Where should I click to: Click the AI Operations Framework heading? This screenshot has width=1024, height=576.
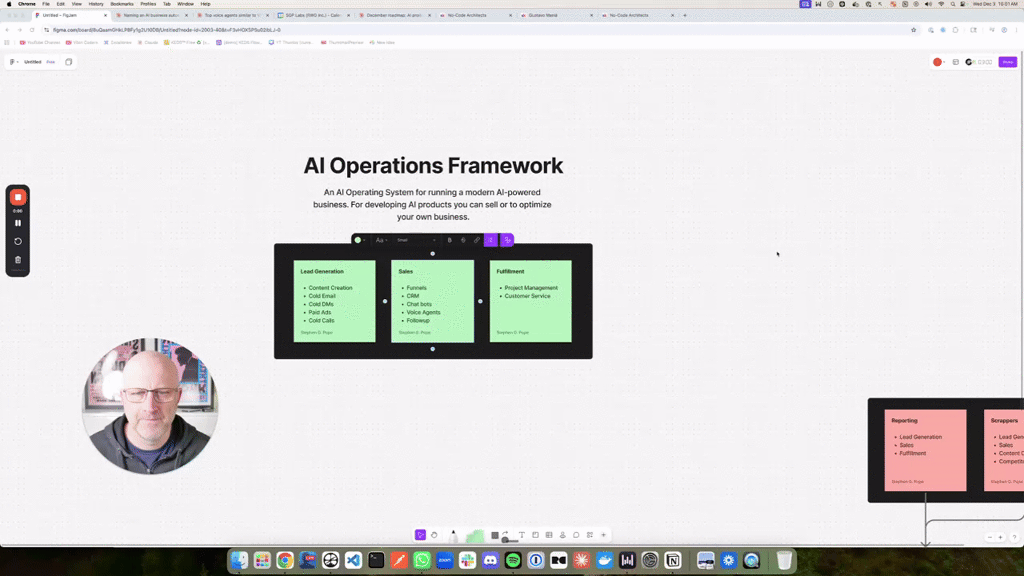pos(433,166)
